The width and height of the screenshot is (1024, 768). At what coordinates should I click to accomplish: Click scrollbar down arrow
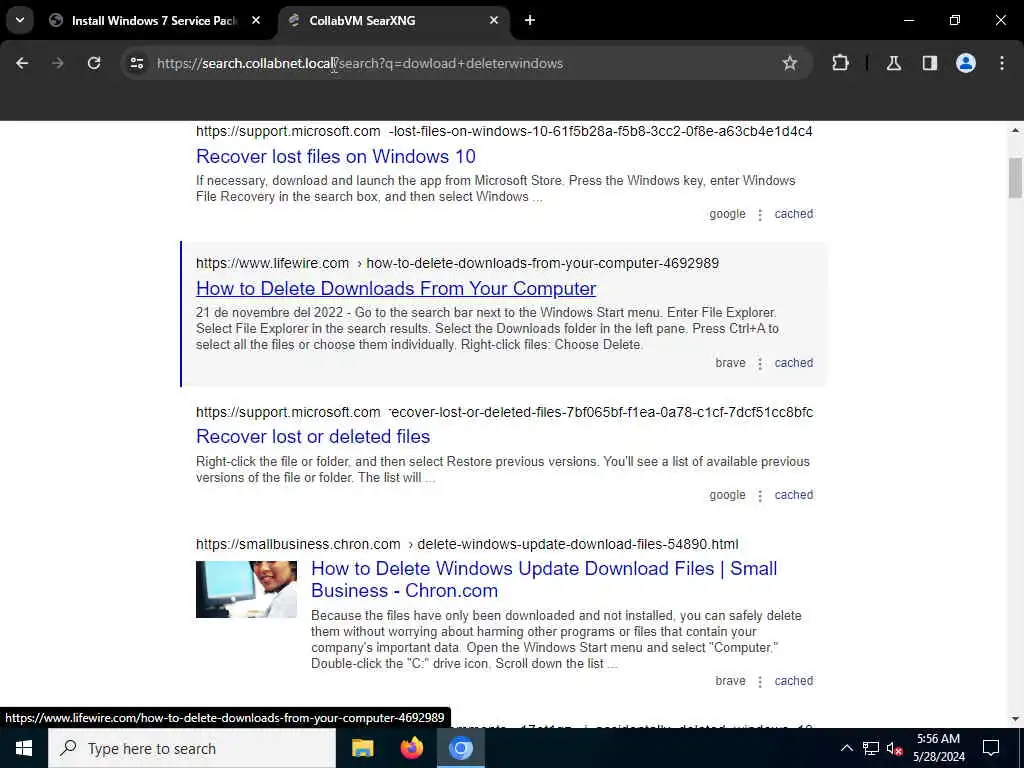1015,719
